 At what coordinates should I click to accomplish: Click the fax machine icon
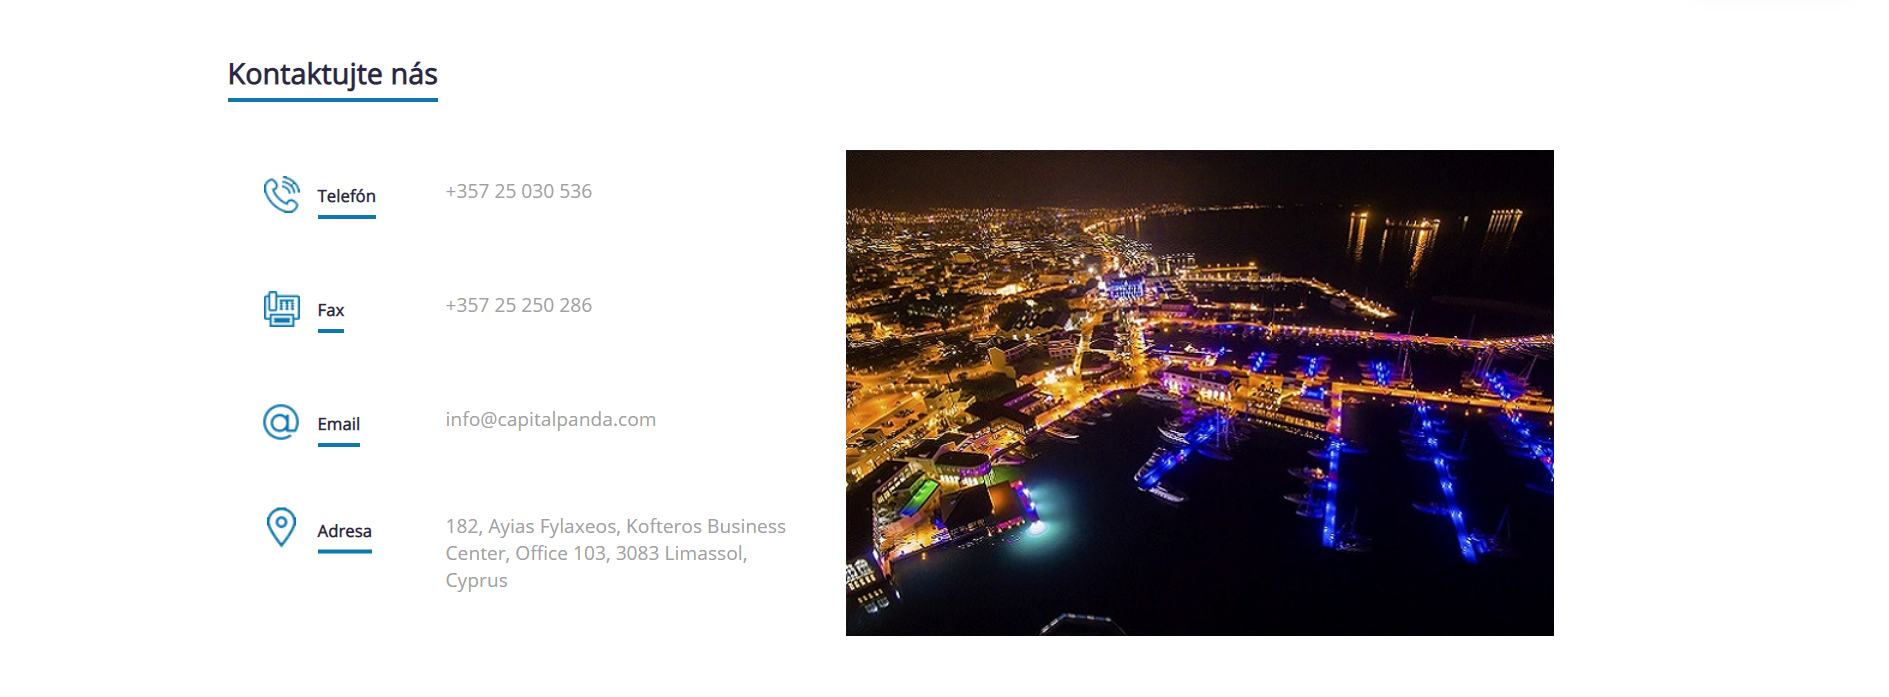281,309
